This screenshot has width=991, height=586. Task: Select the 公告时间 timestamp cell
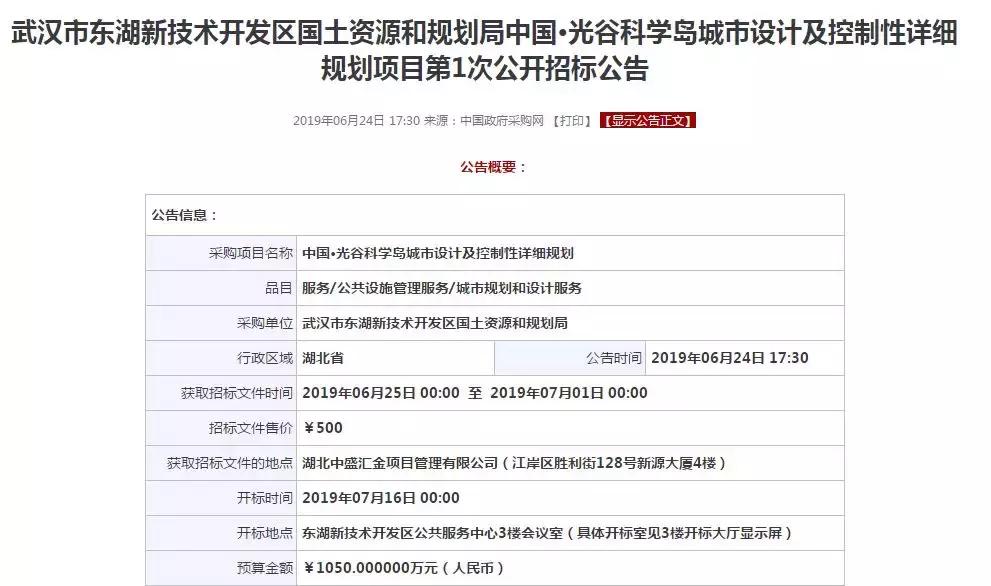[741, 358]
